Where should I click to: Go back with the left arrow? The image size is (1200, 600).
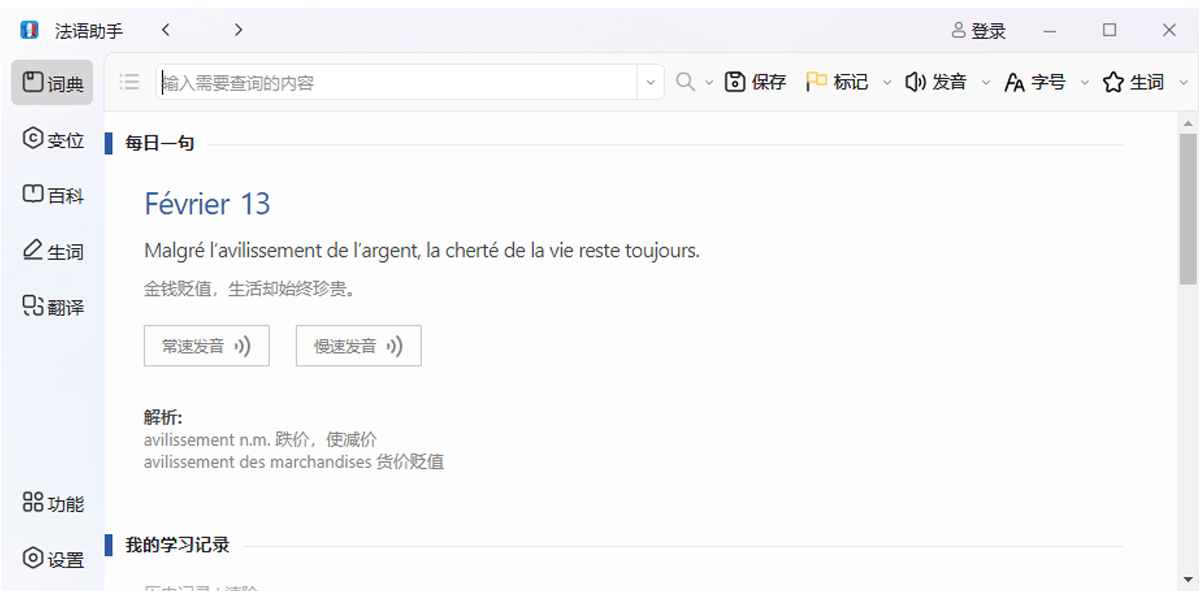click(166, 30)
